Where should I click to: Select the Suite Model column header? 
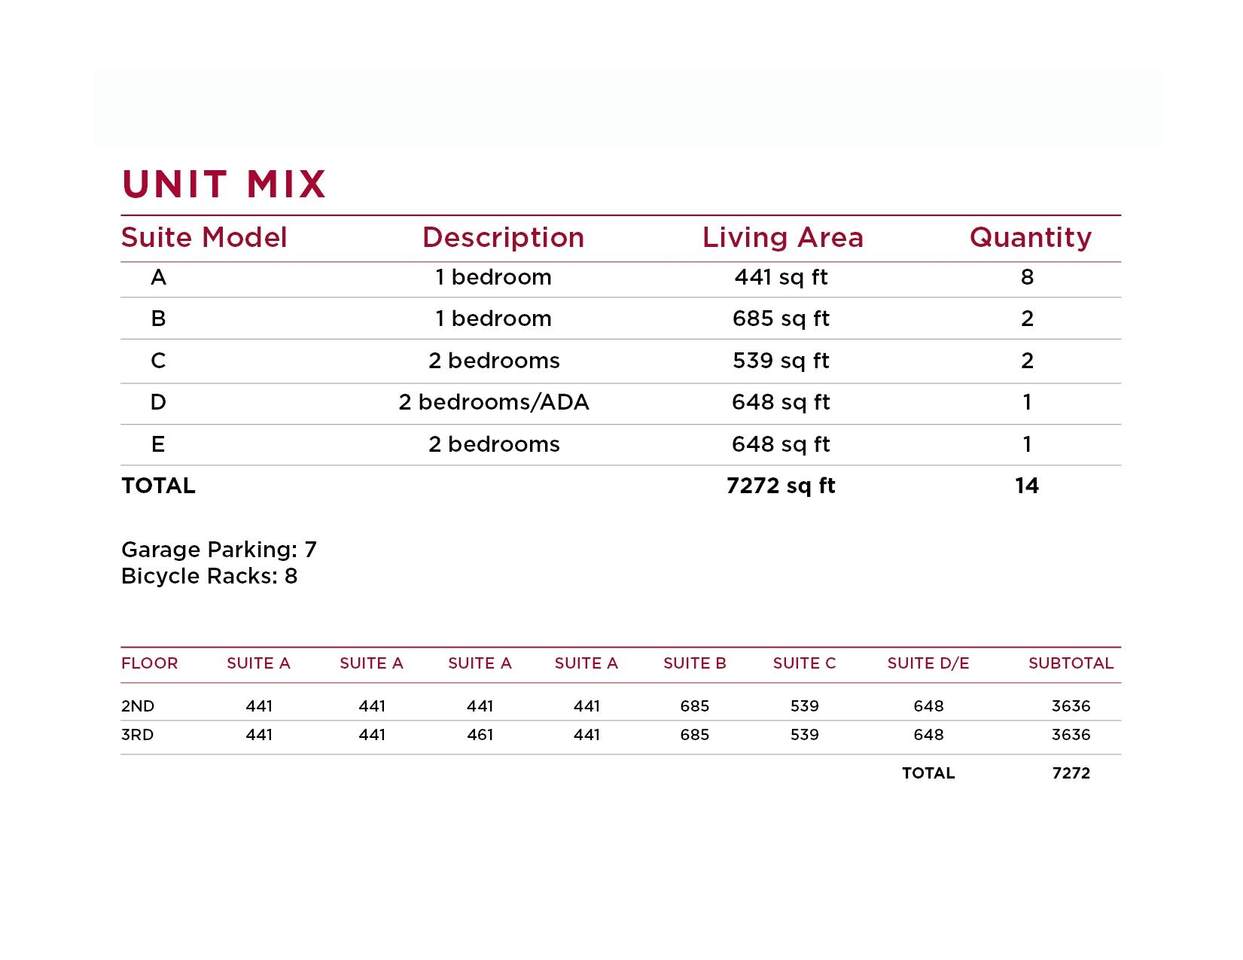click(x=204, y=238)
